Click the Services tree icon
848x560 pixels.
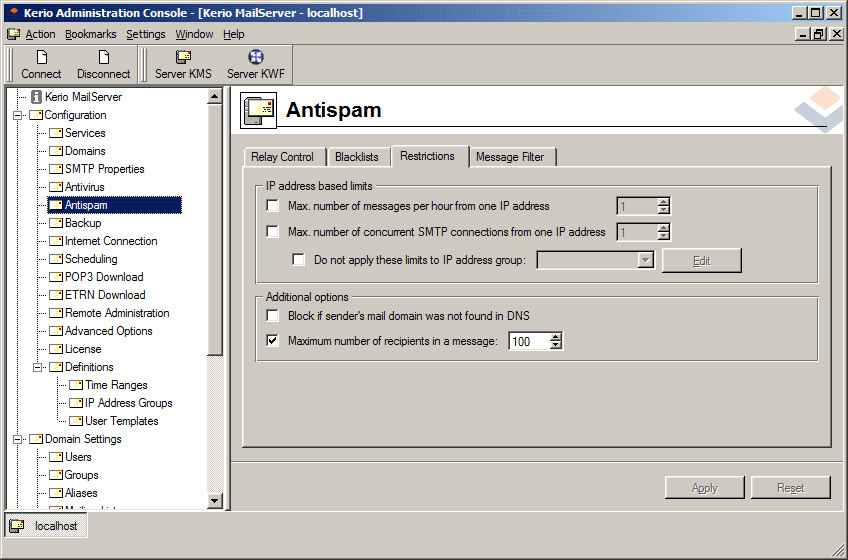tap(56, 133)
